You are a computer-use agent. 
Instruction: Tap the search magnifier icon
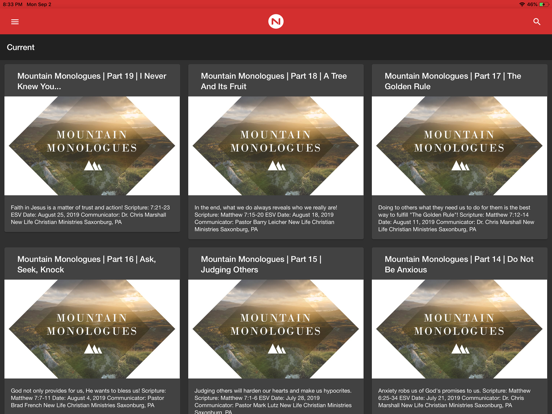(x=537, y=22)
